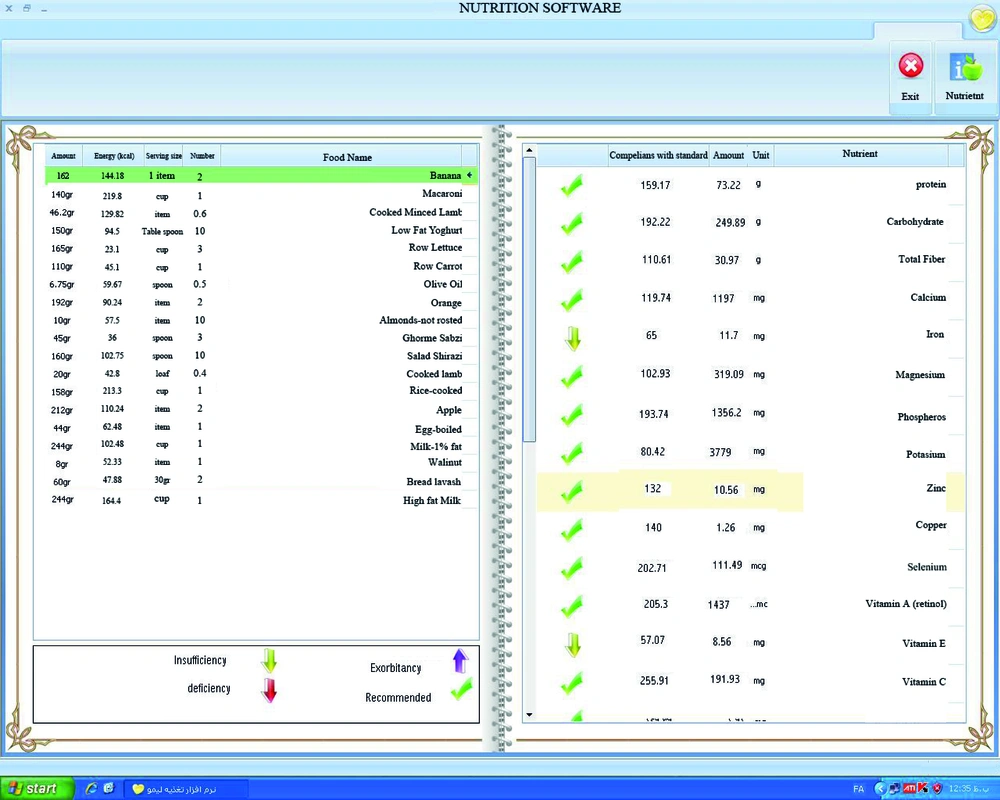Click the Serving size column header
Image resolution: width=1000 pixels, height=800 pixels.
tap(163, 156)
